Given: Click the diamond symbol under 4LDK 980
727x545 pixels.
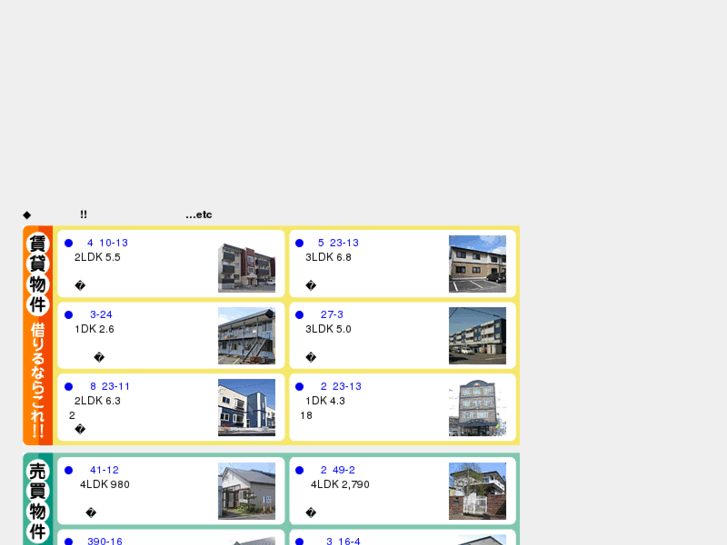Looking at the screenshot, I should (x=91, y=513).
